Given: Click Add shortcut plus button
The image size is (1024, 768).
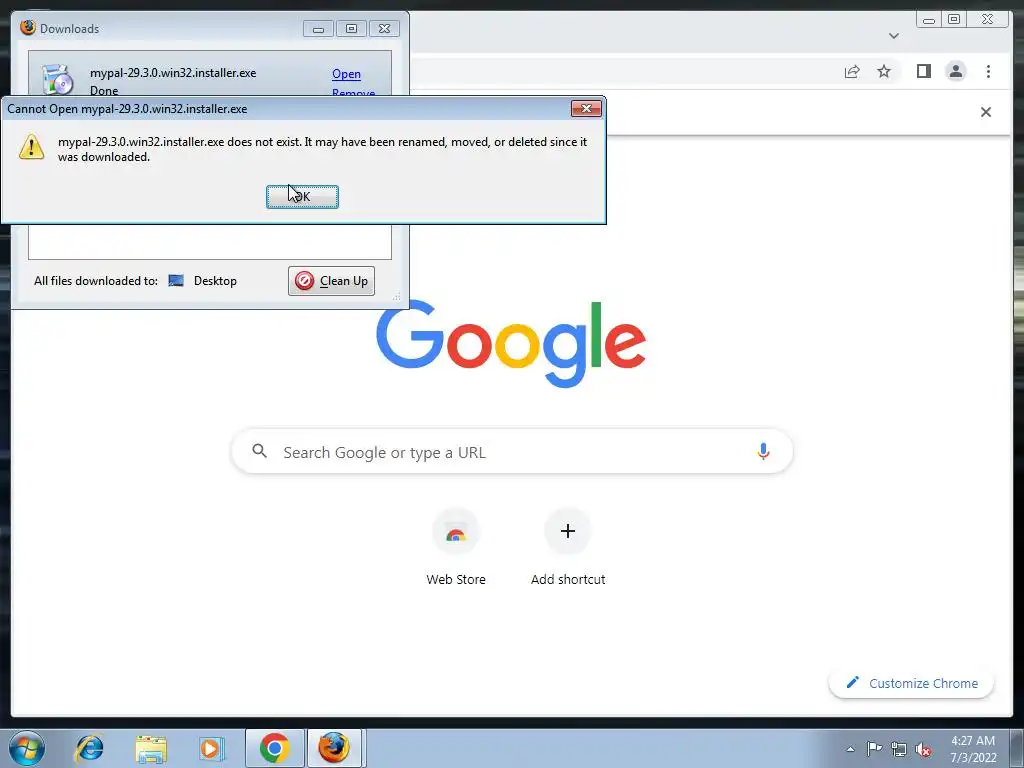Looking at the screenshot, I should (568, 531).
